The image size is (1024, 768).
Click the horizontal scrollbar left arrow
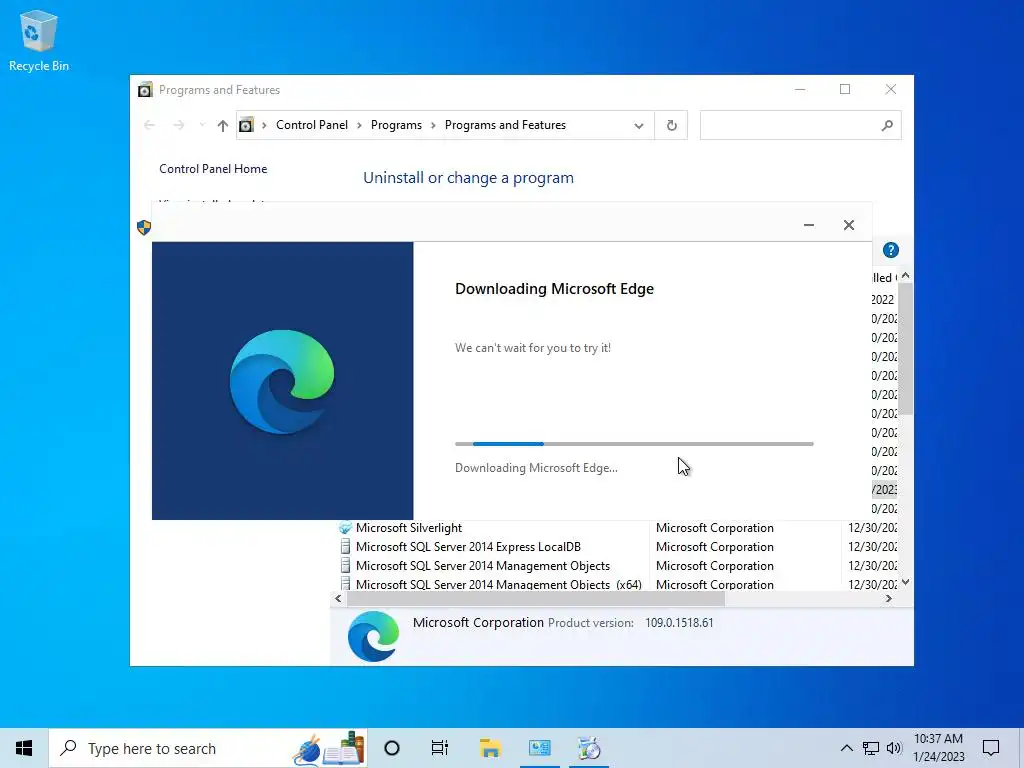[338, 598]
